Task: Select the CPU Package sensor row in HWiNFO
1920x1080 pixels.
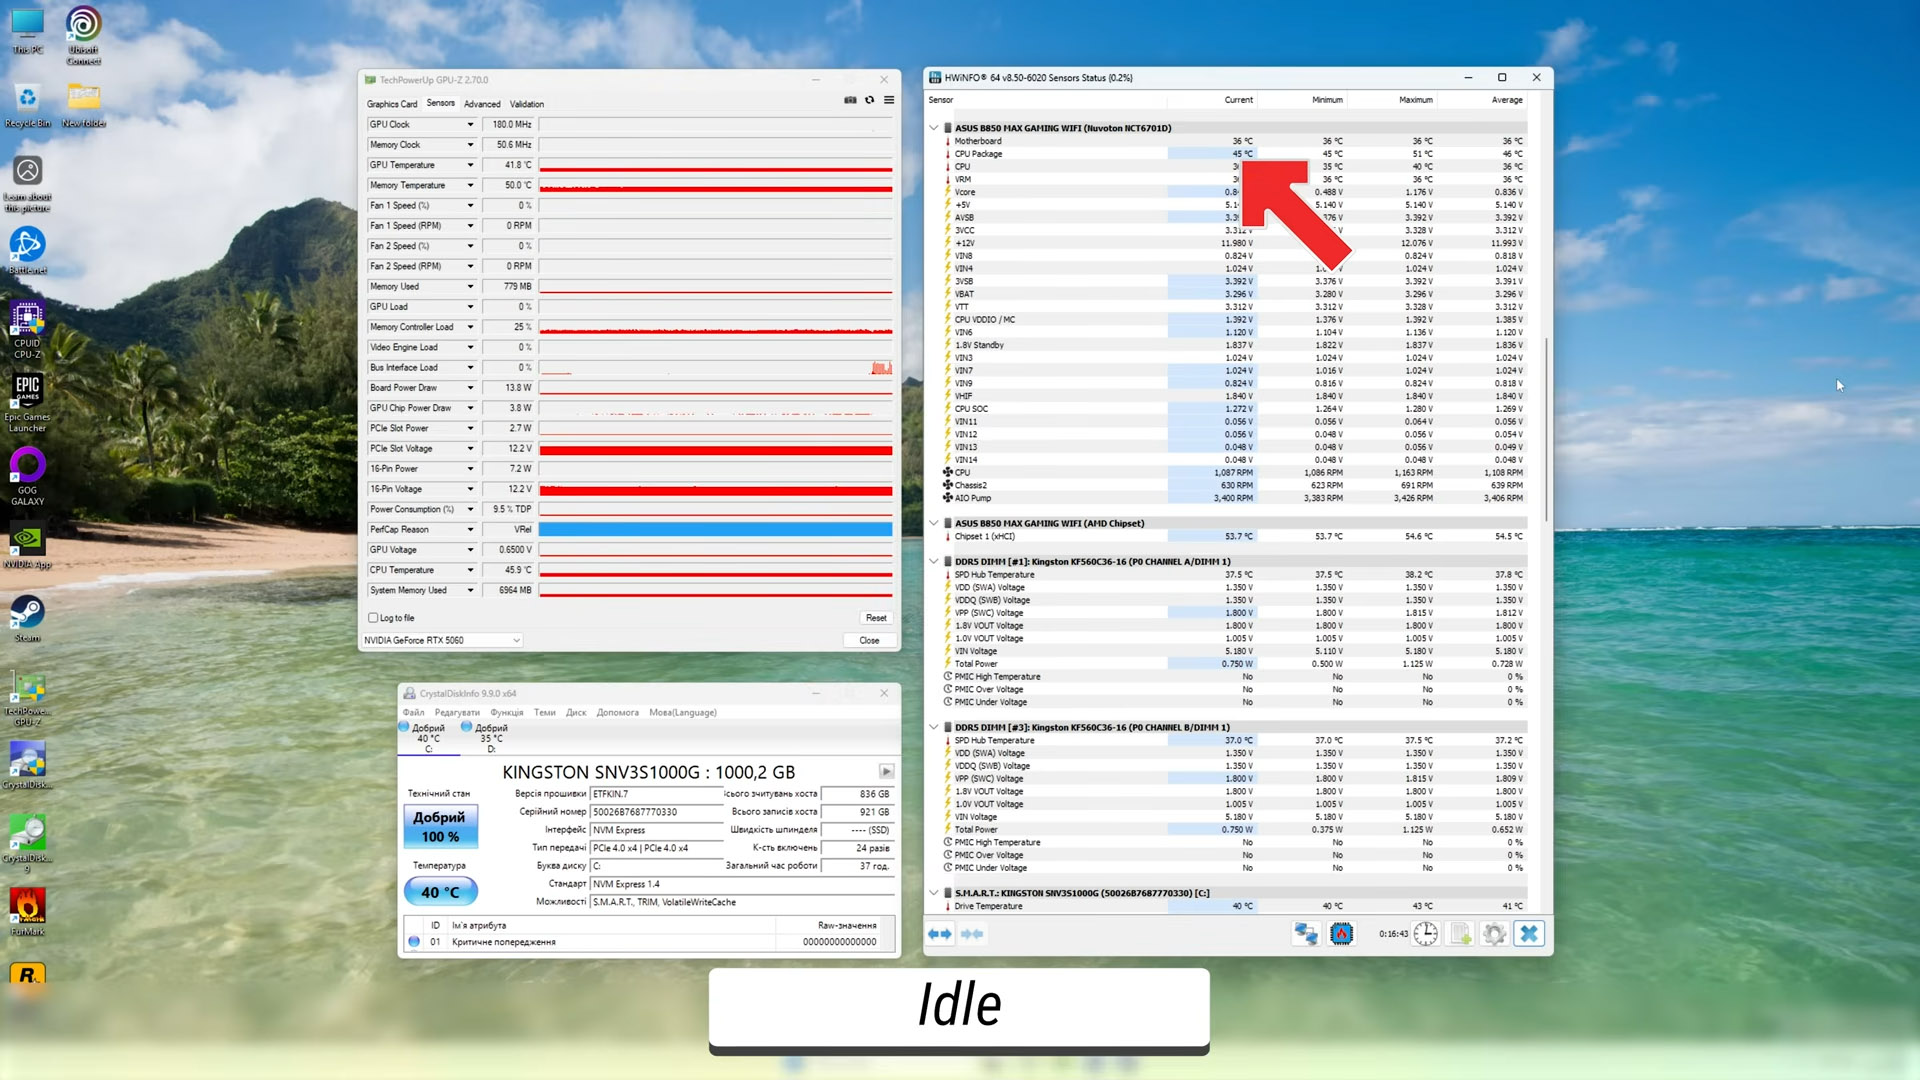Action: 1235,154
